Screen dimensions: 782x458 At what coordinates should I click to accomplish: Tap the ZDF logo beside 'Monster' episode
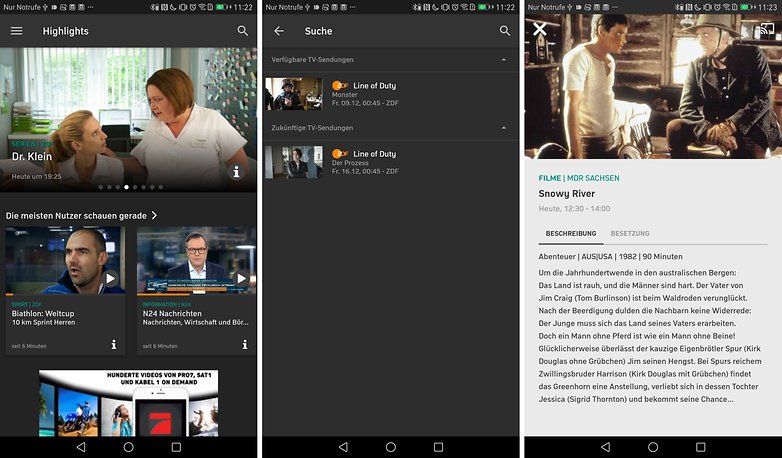[340, 85]
